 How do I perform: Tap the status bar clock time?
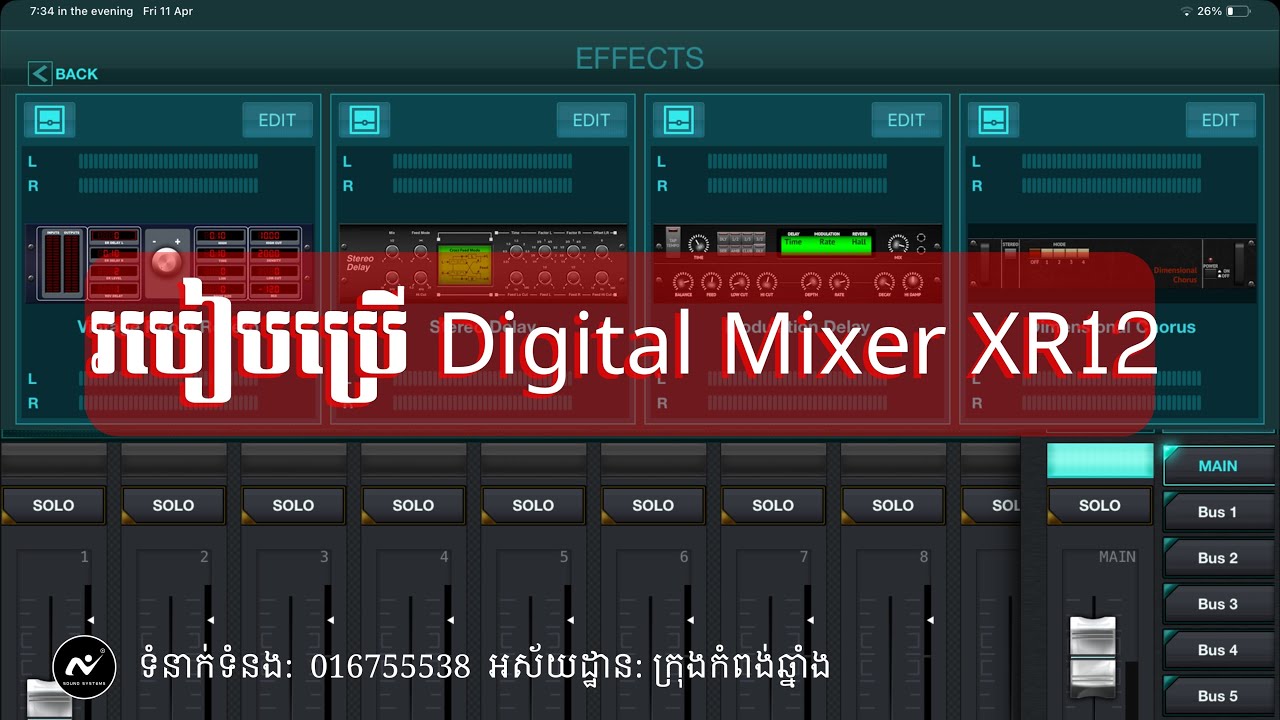point(81,12)
